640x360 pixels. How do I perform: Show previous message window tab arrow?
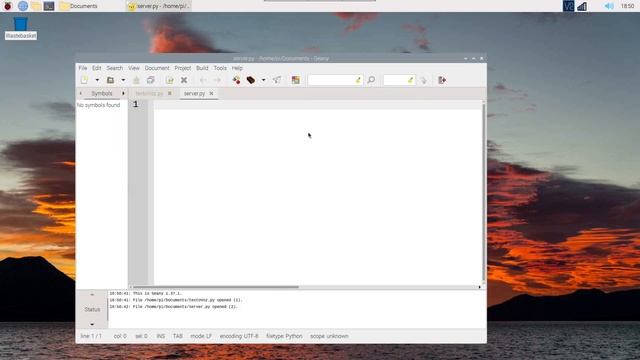(92, 294)
